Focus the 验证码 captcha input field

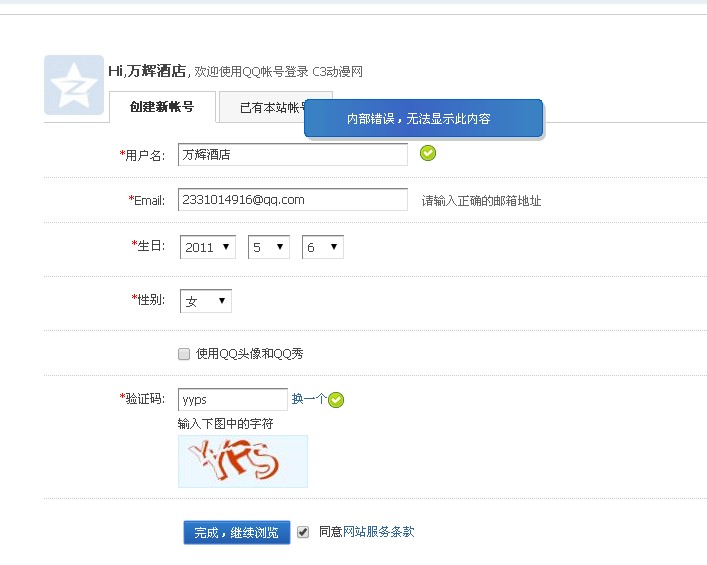233,400
